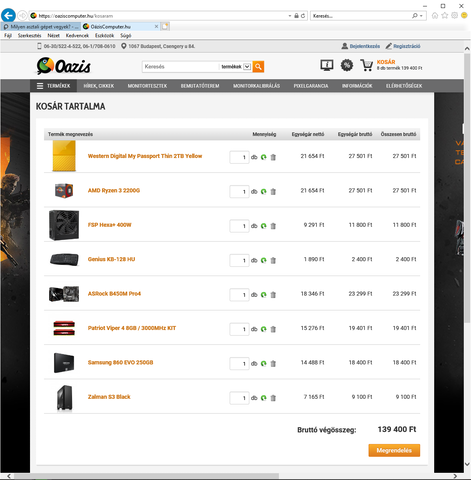Open the Súgó menu
Viewport: 471px width, 480px height.
(126, 35)
